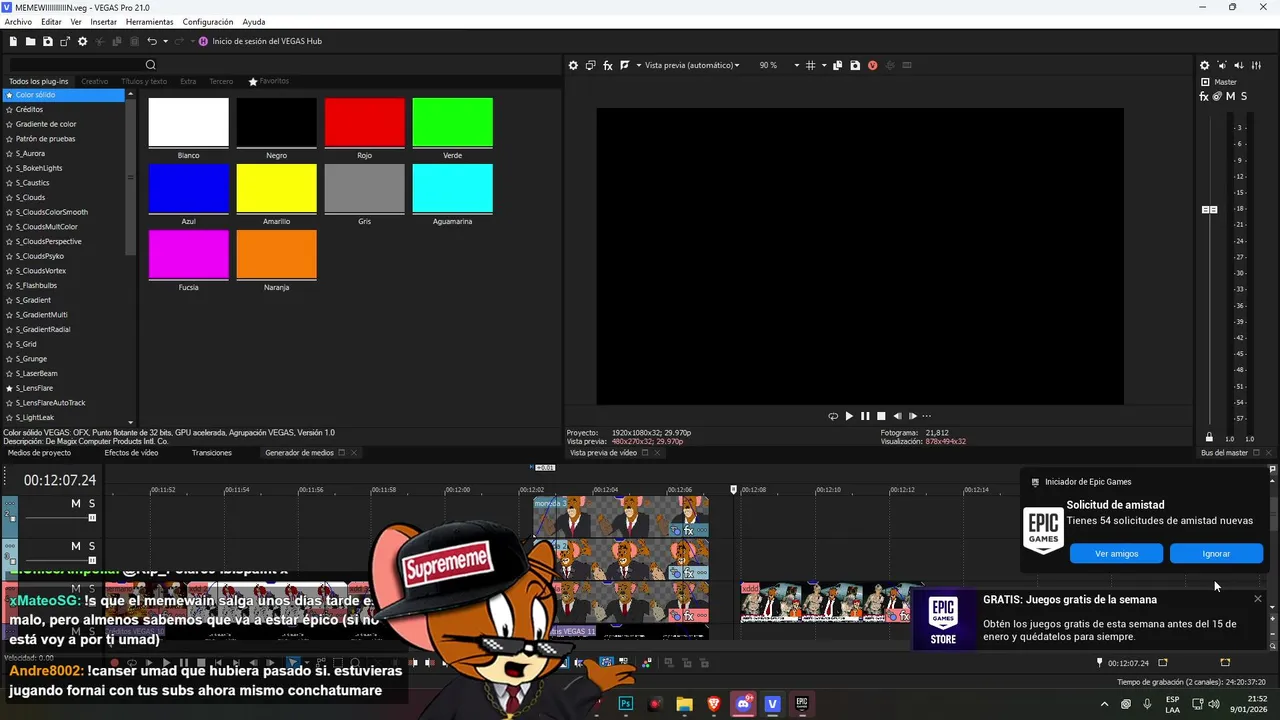Select Gradiente de color in plug-in list
The height and width of the screenshot is (720, 1280).
pos(46,124)
